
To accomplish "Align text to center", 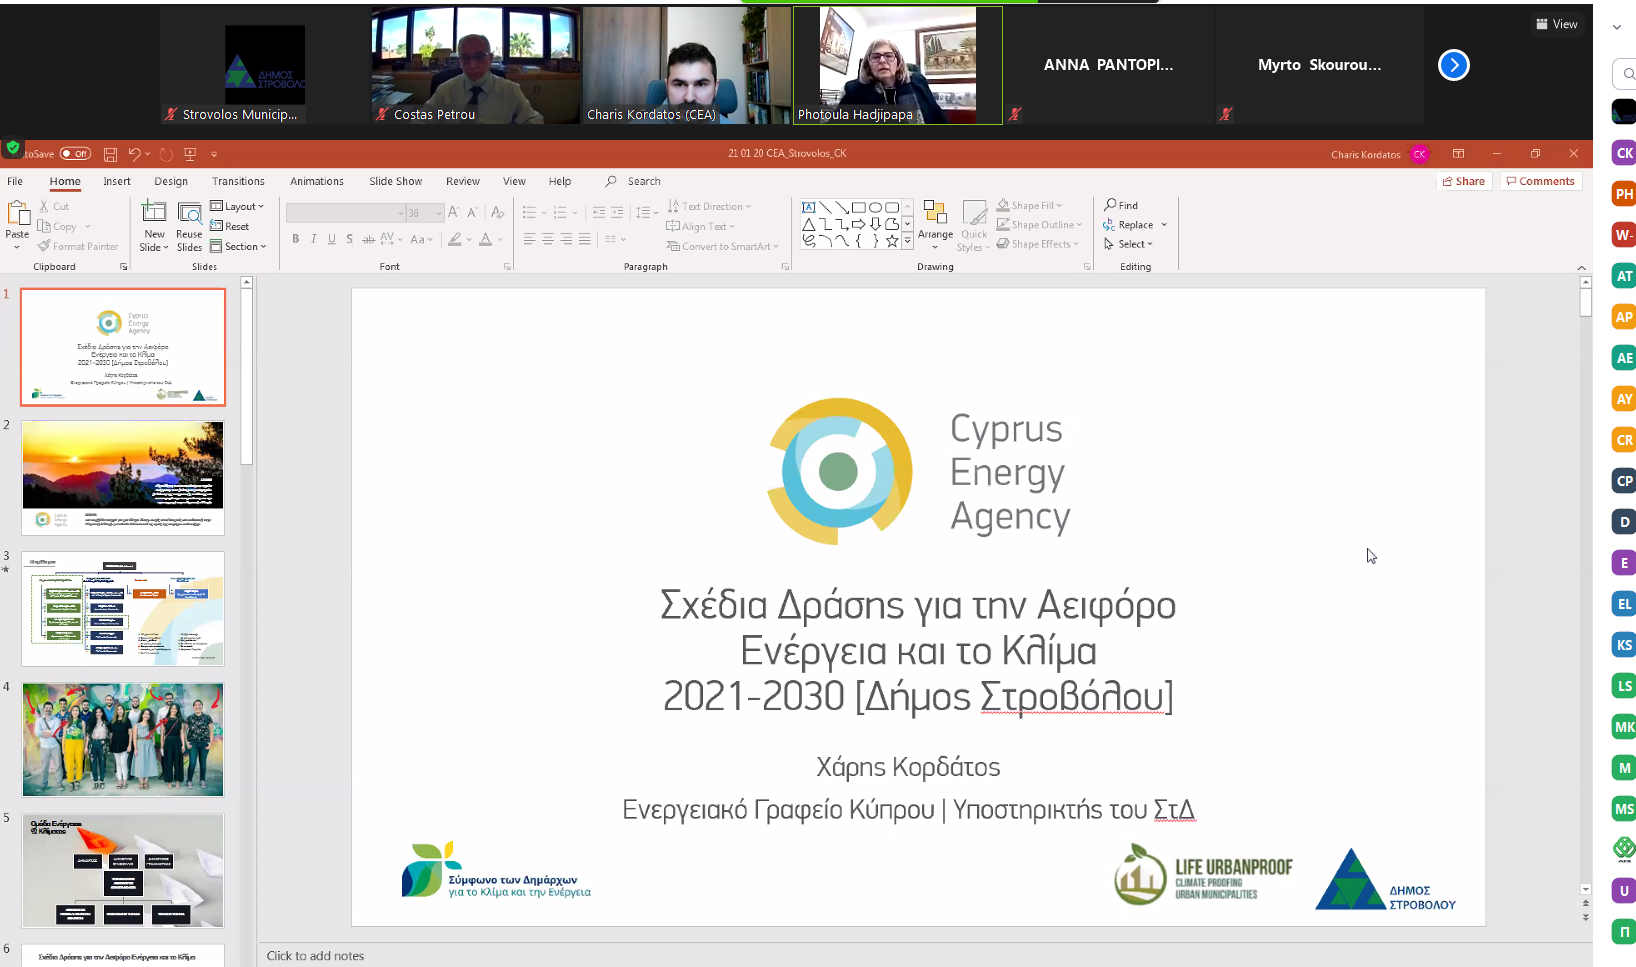I will 548,239.
